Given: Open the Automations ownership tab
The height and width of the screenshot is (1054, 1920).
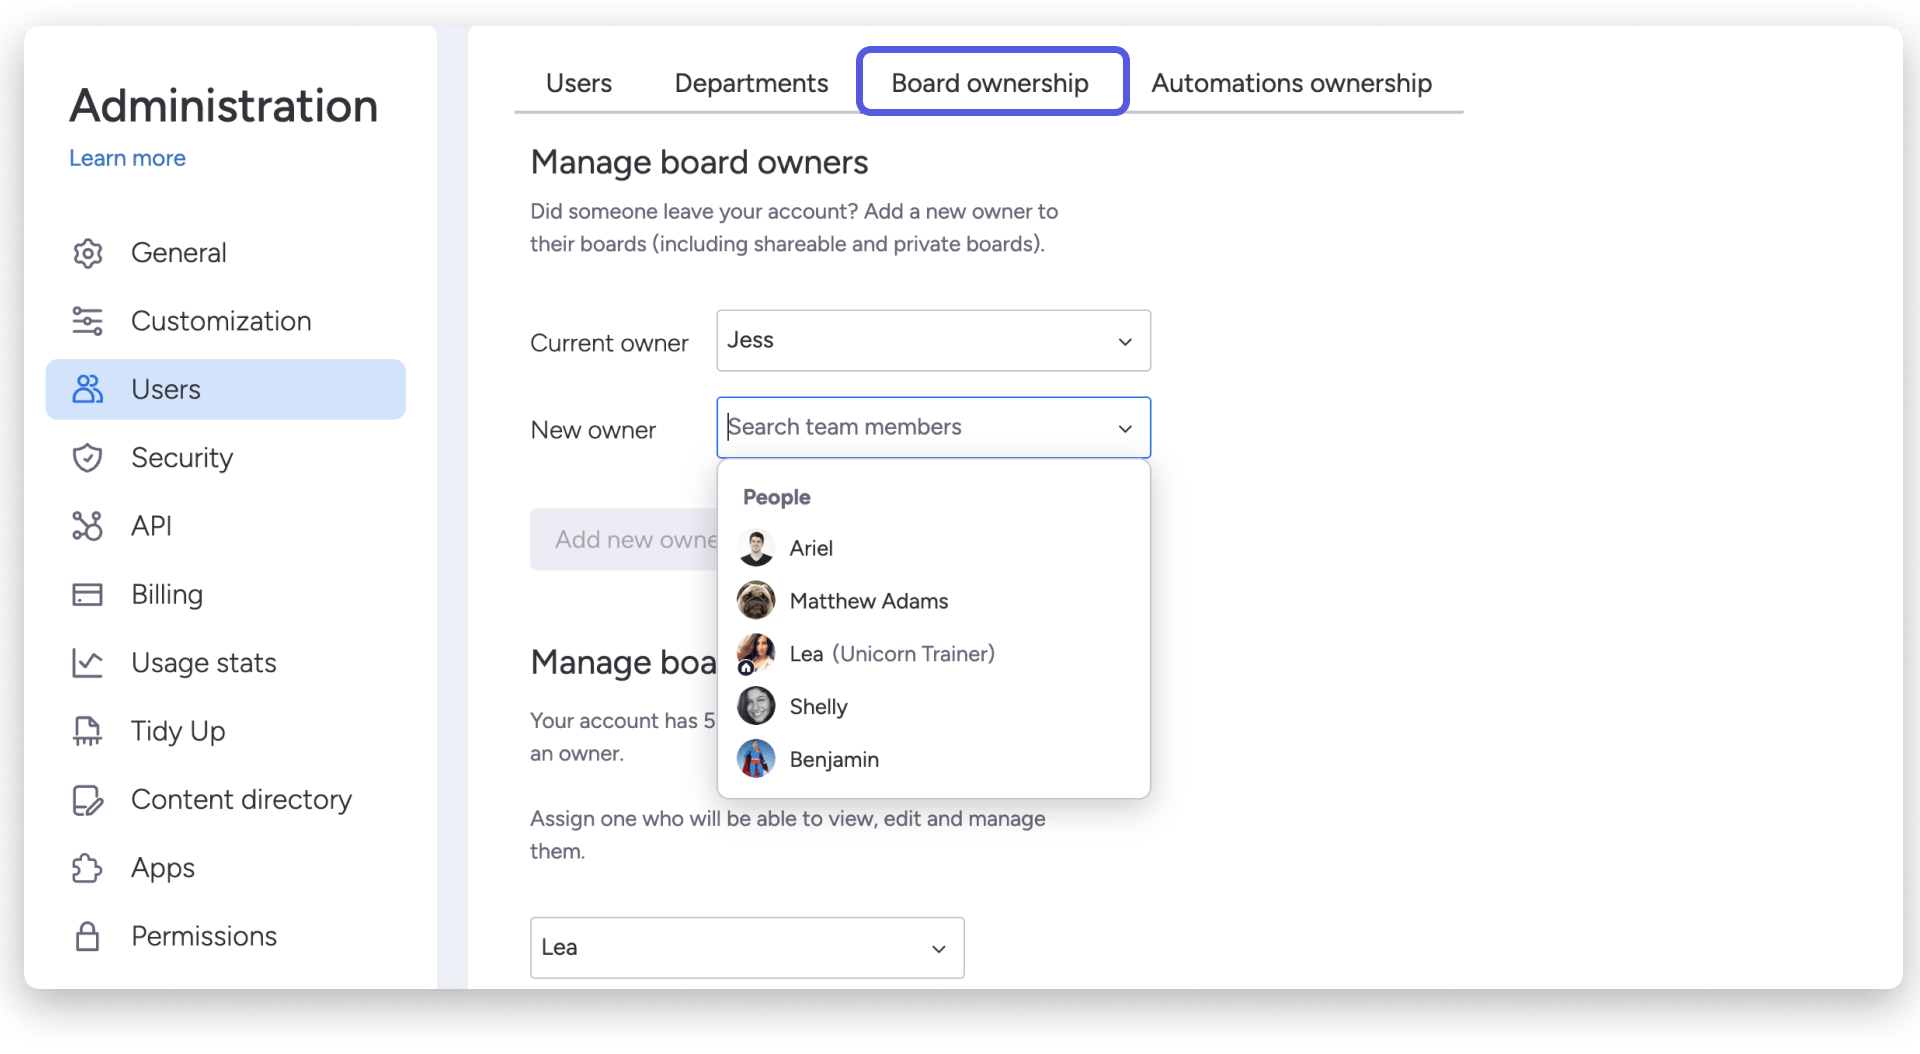Looking at the screenshot, I should 1291,83.
